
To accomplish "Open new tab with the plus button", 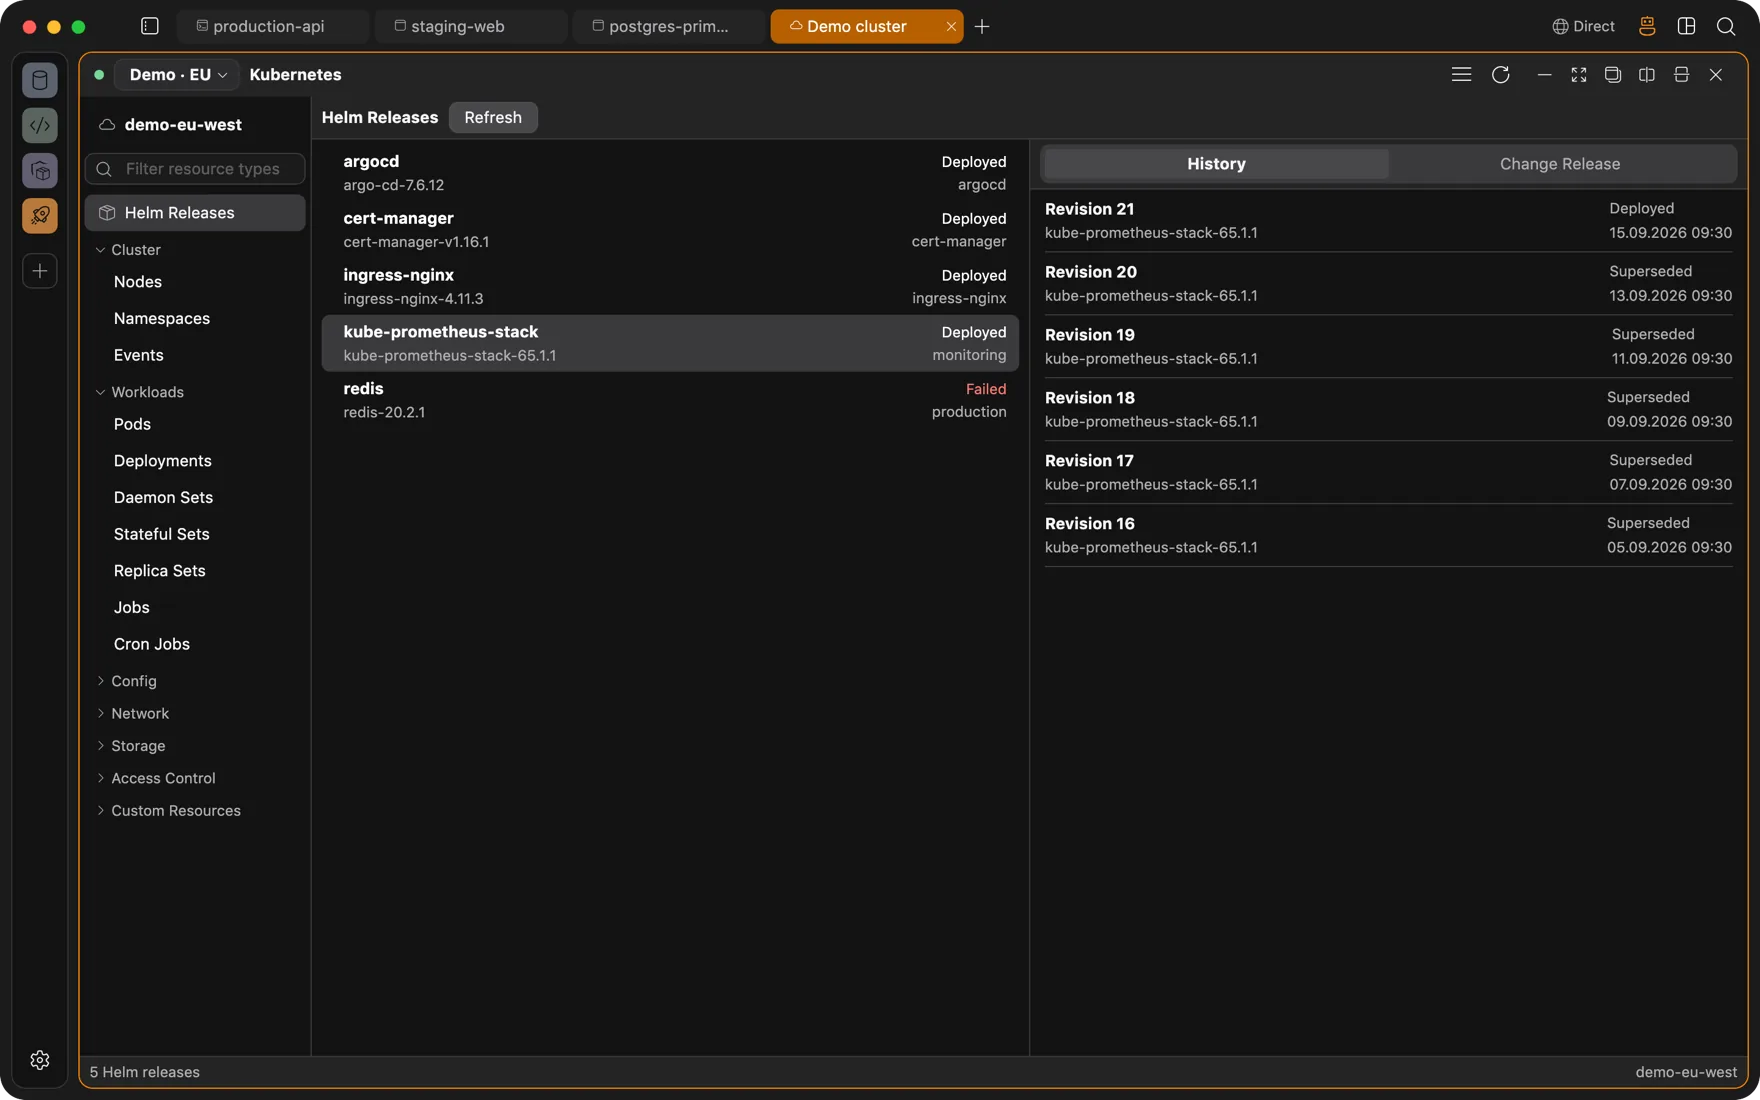I will (x=982, y=26).
